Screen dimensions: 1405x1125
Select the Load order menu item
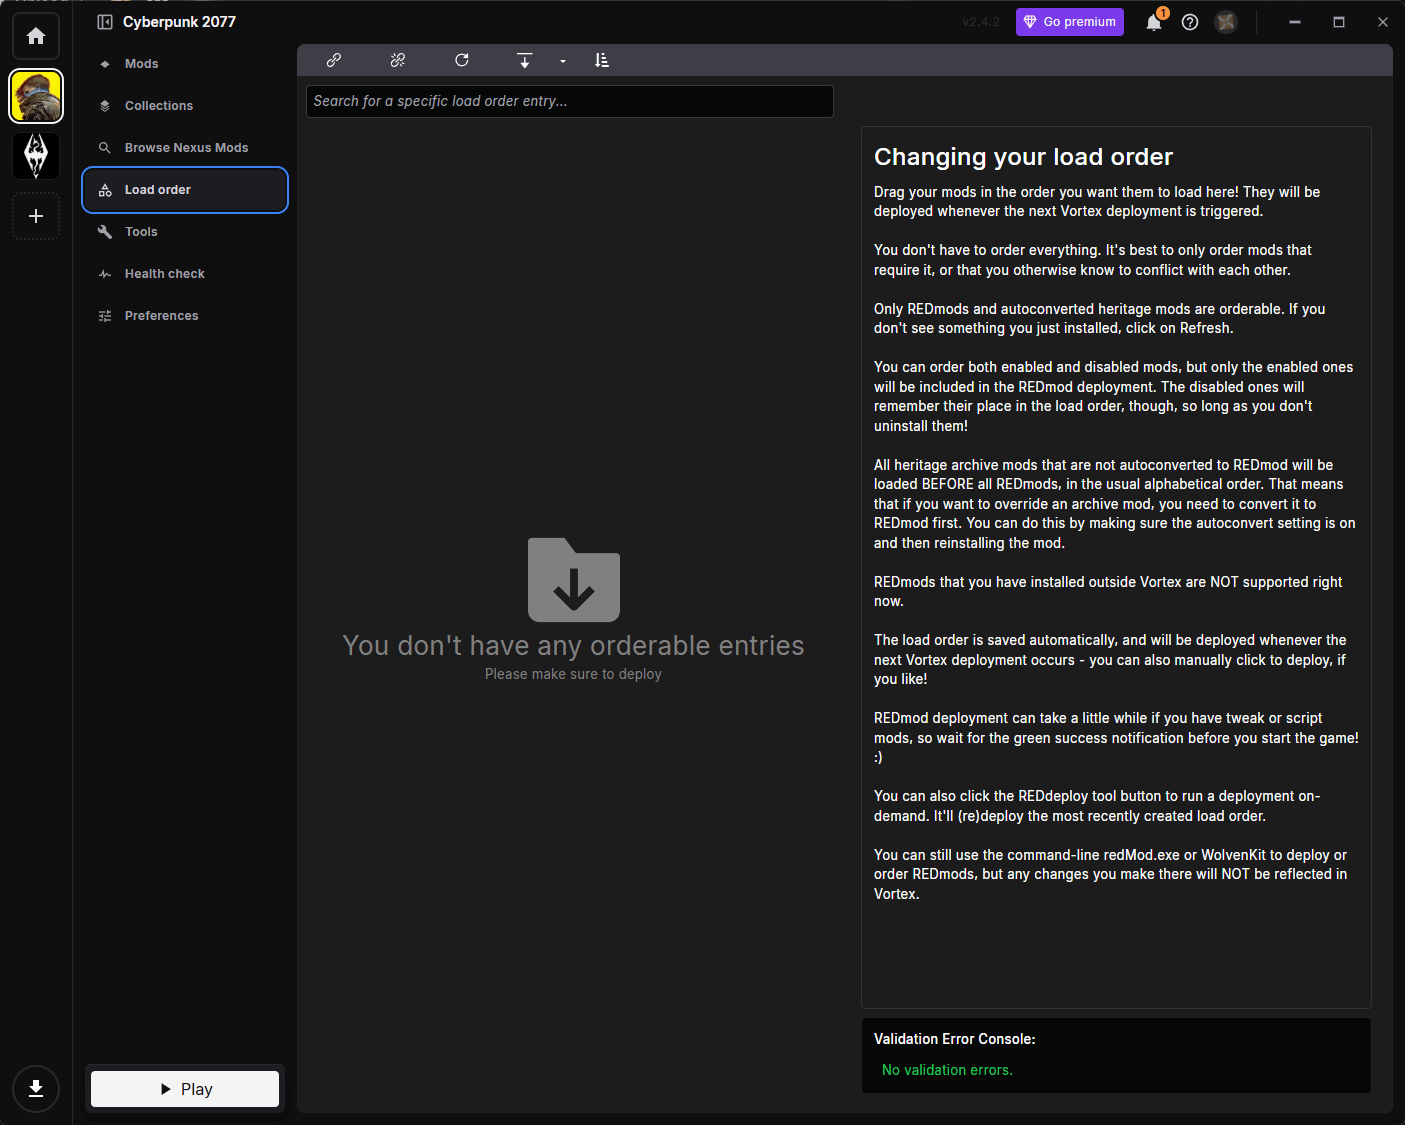tap(185, 190)
